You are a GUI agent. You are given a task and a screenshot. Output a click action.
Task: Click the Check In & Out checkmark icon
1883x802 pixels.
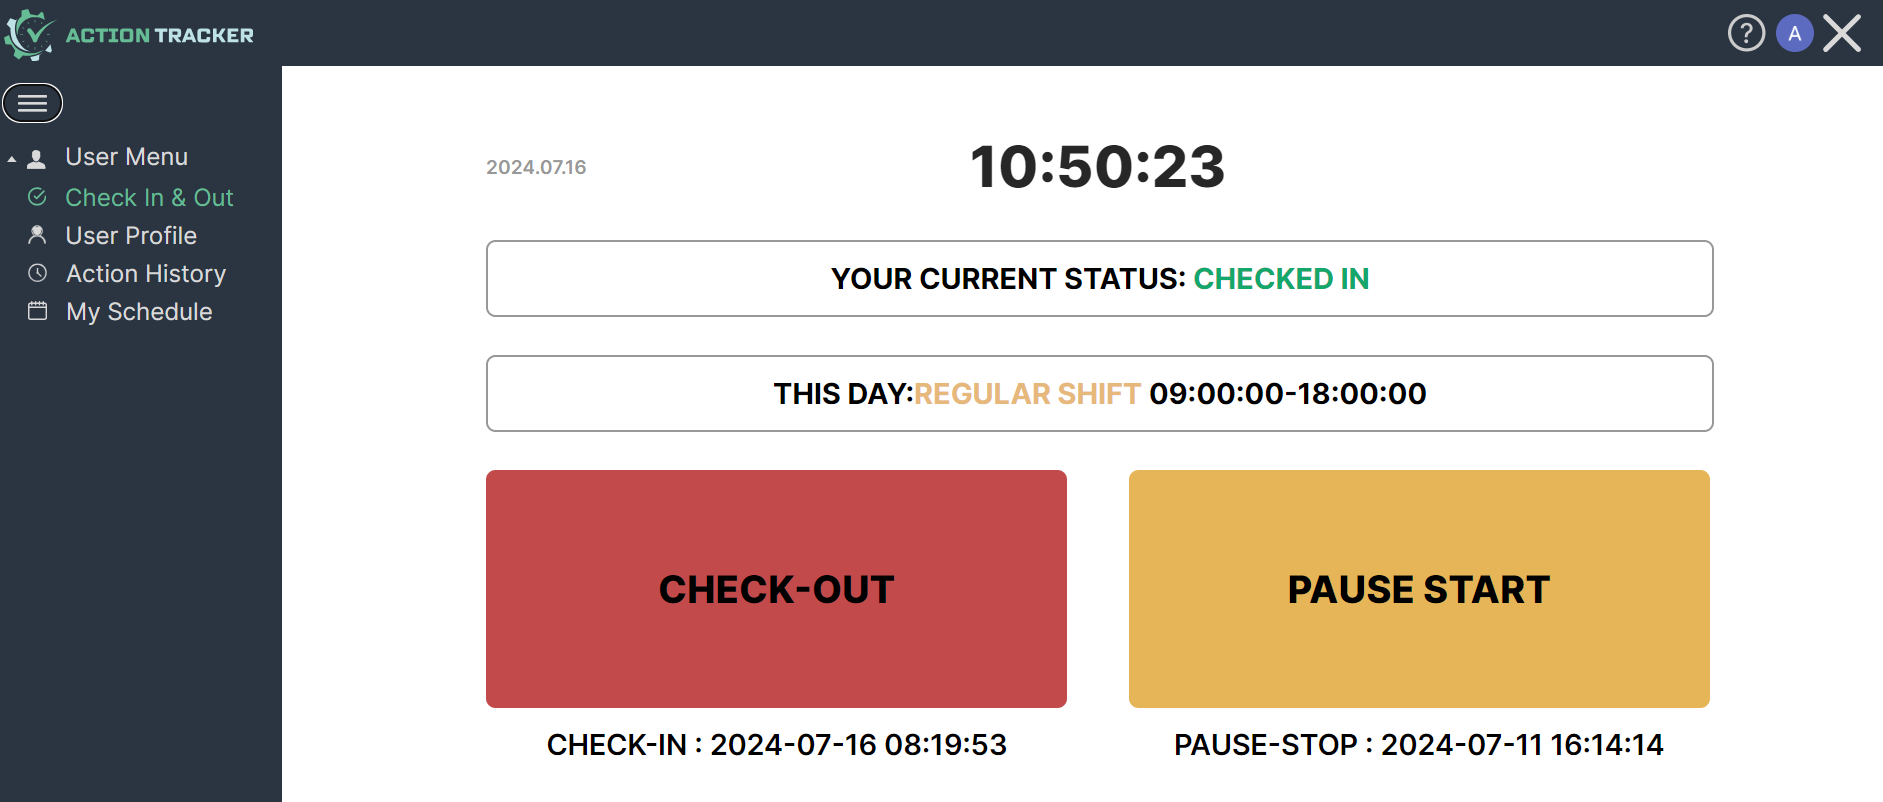pyautogui.click(x=37, y=197)
